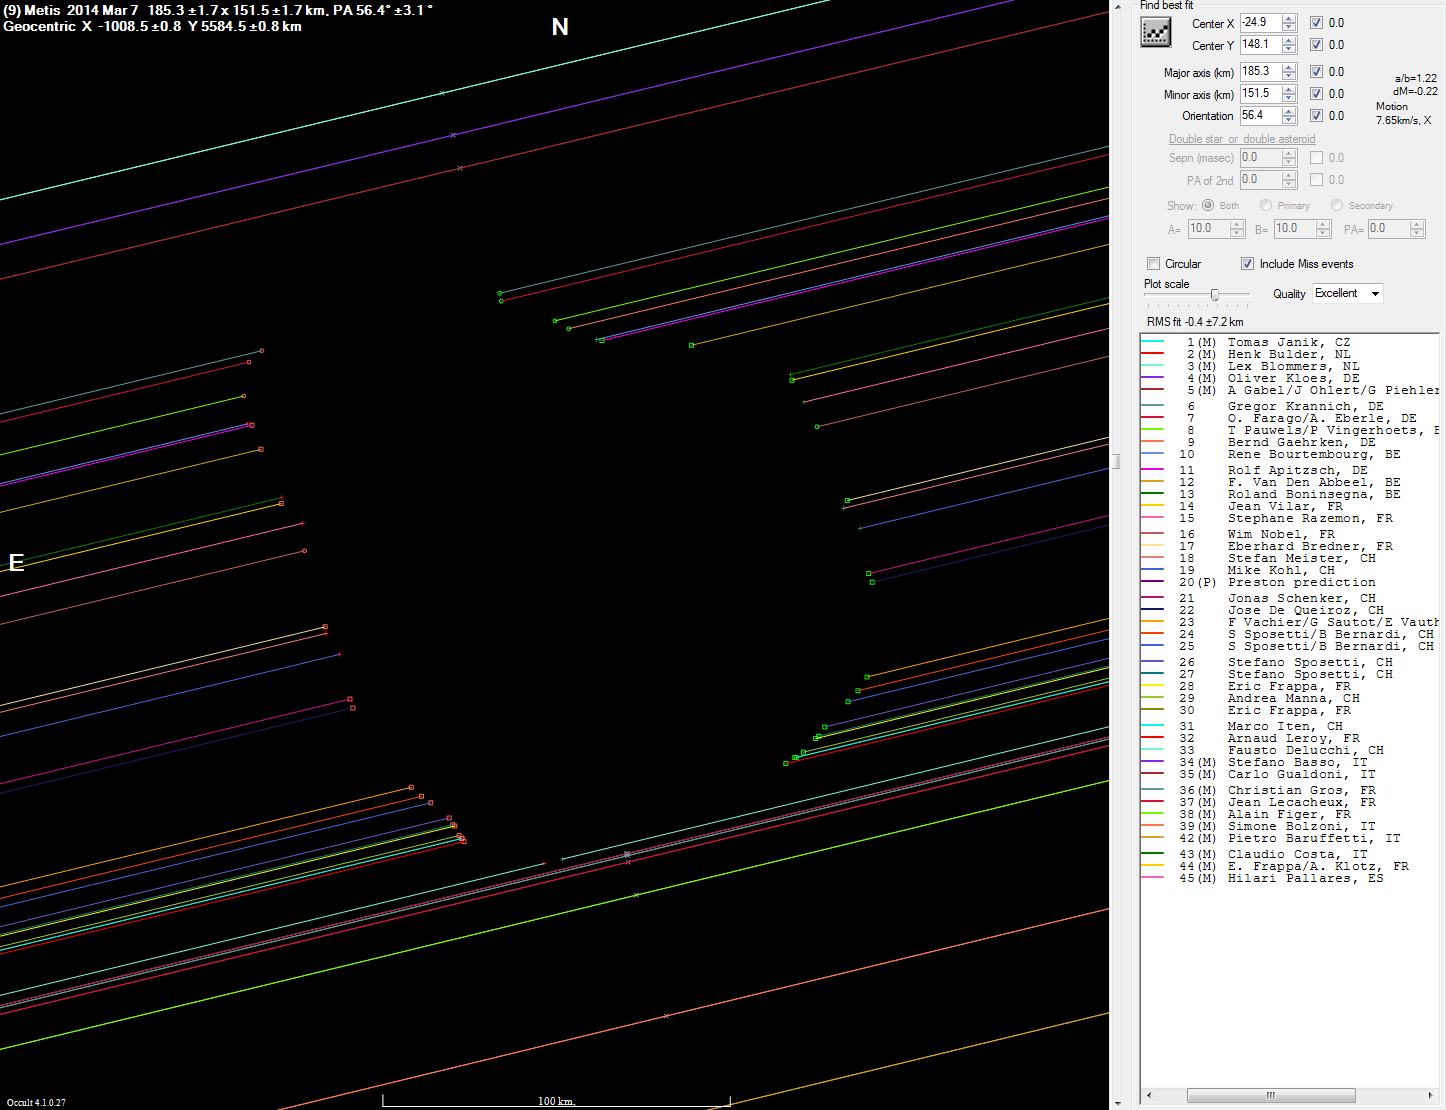The width and height of the screenshot is (1446, 1110).
Task: Increment Major axis value upward
Action: [1289, 67]
